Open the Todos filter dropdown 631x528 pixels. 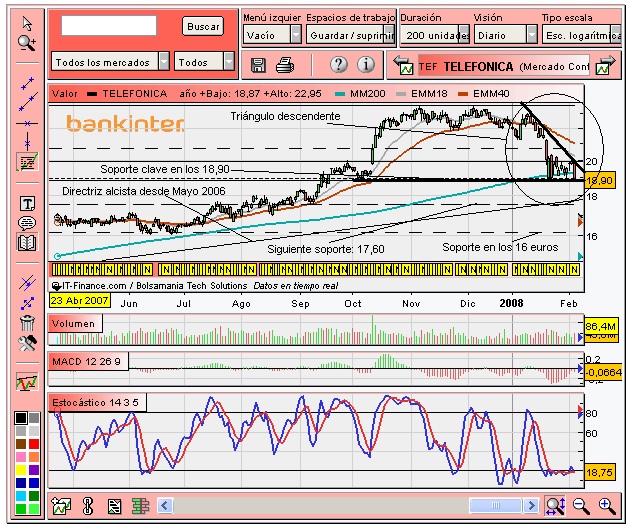point(204,62)
